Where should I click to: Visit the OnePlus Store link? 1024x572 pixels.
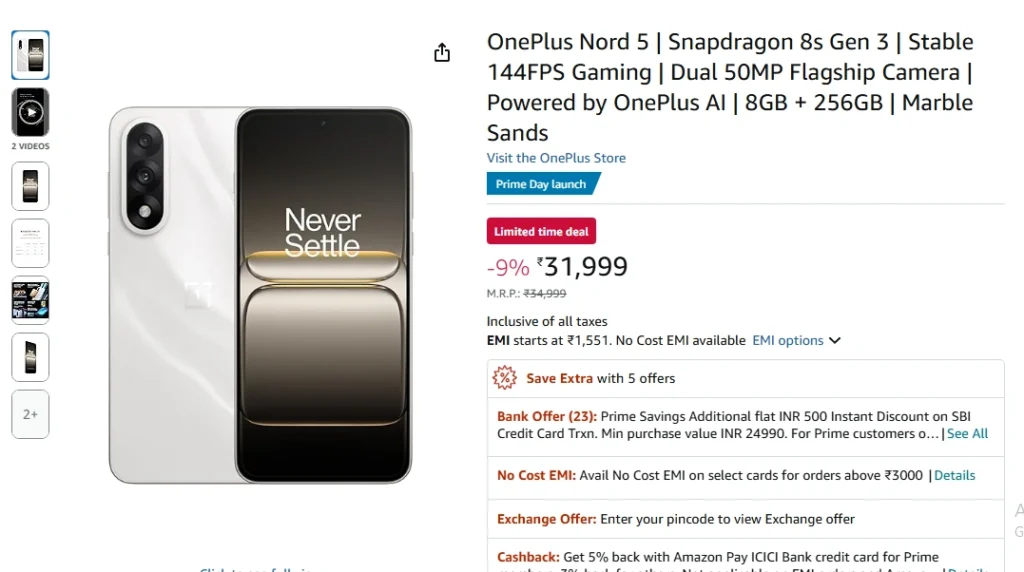(x=556, y=158)
